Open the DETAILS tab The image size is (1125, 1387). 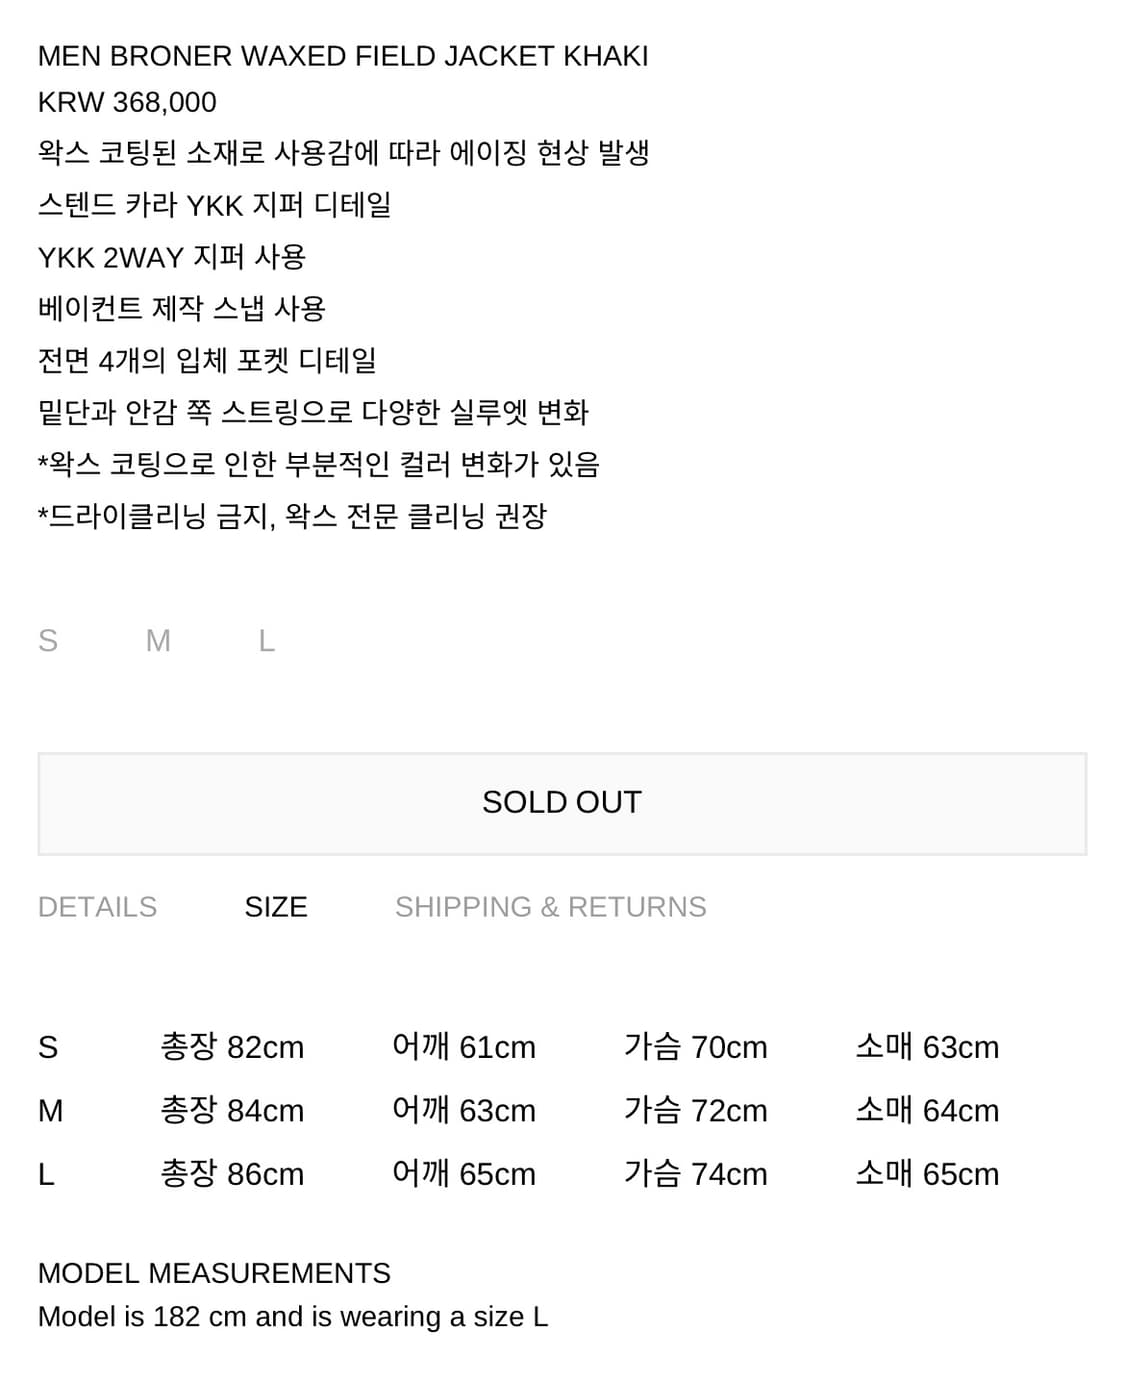[x=97, y=907]
